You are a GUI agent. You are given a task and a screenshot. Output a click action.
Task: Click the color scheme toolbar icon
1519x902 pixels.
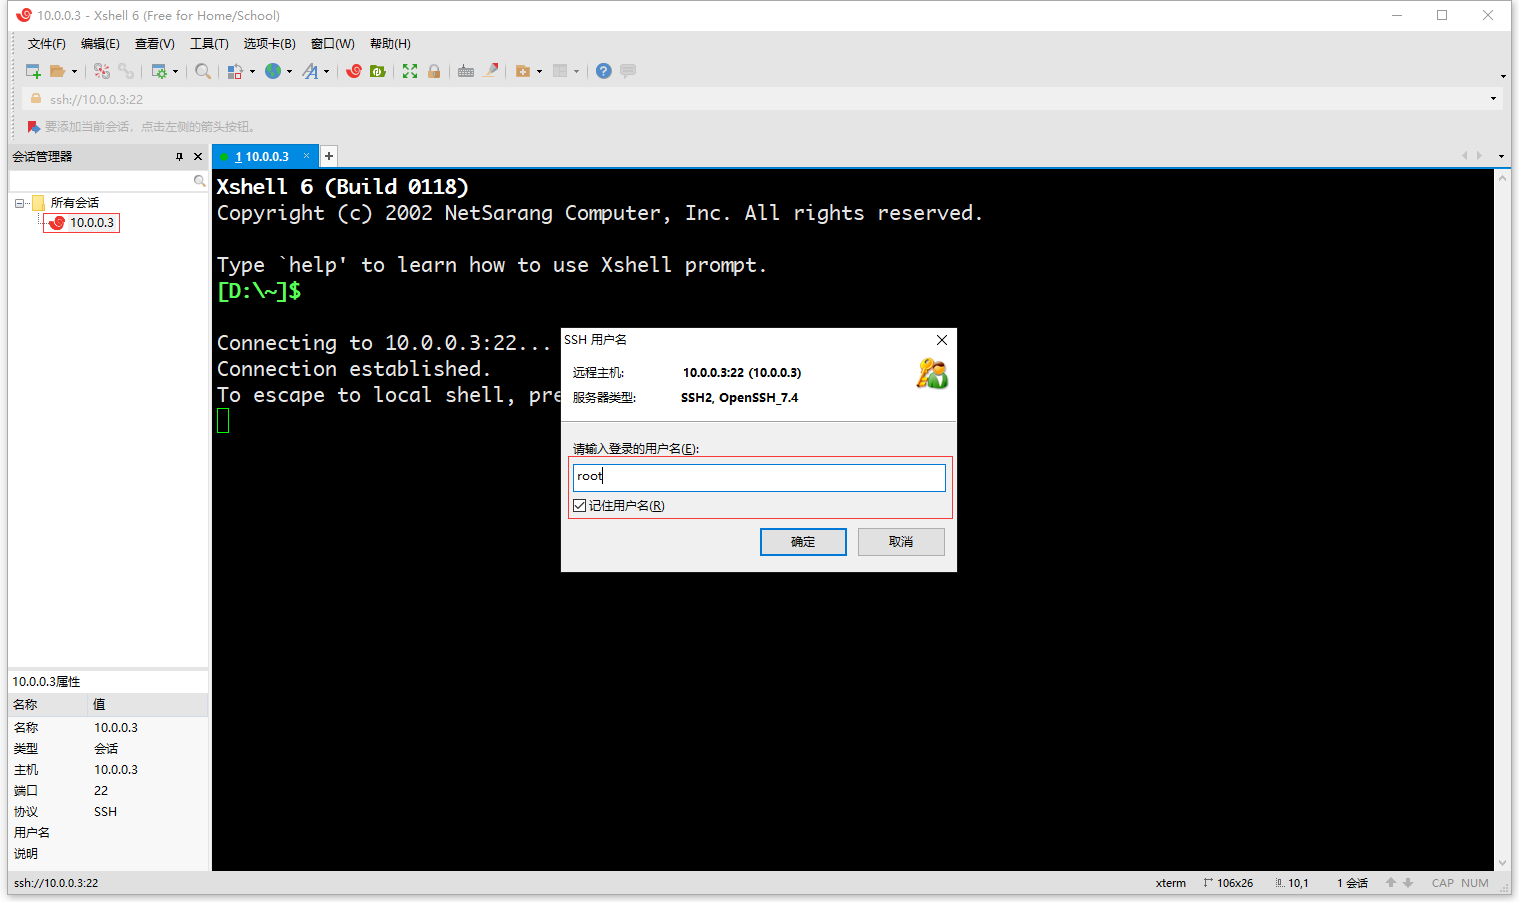click(235, 71)
